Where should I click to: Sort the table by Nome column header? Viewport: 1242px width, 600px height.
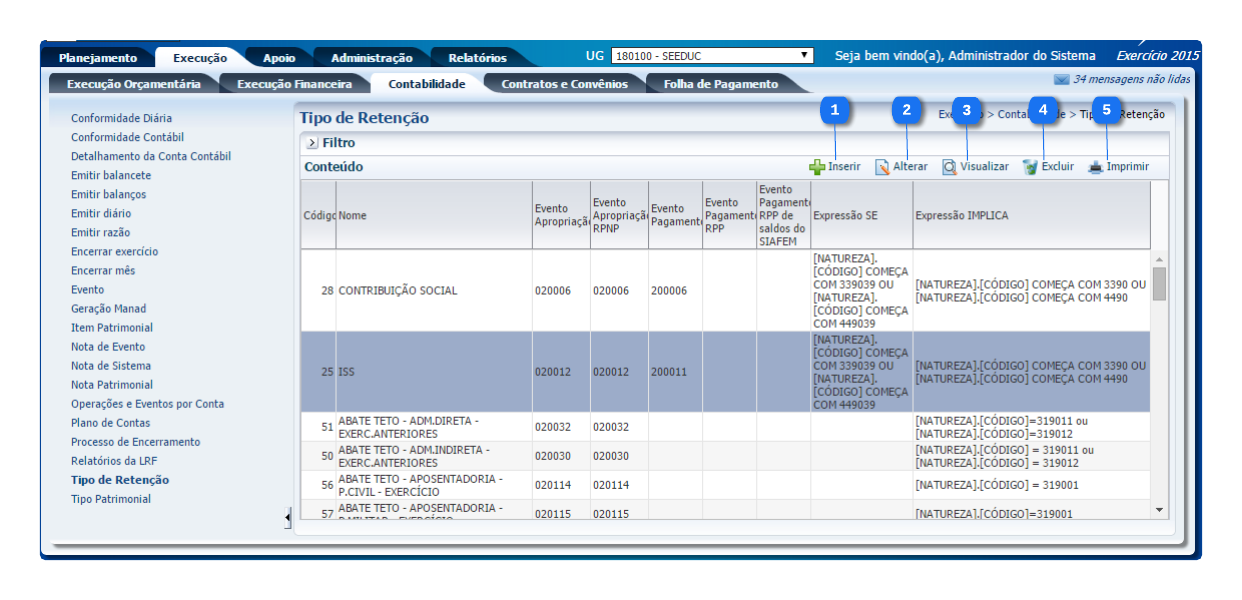click(352, 215)
